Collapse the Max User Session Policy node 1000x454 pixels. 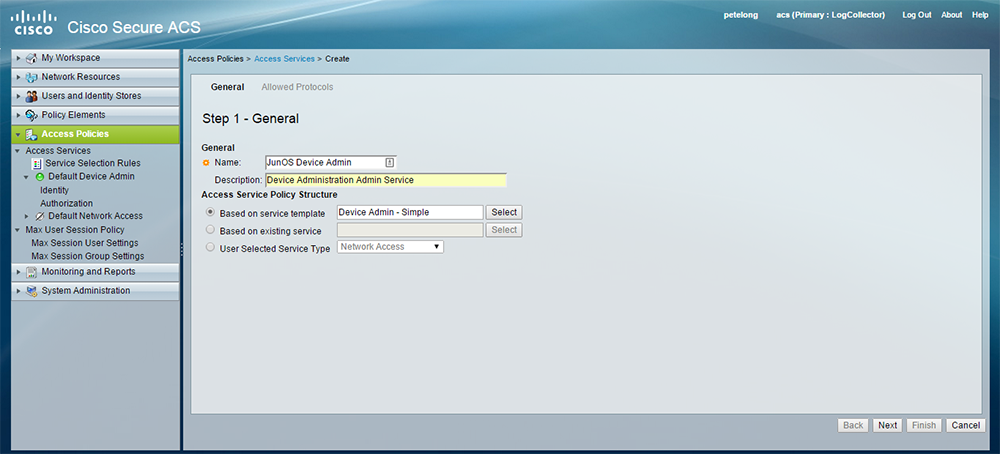click(x=18, y=230)
